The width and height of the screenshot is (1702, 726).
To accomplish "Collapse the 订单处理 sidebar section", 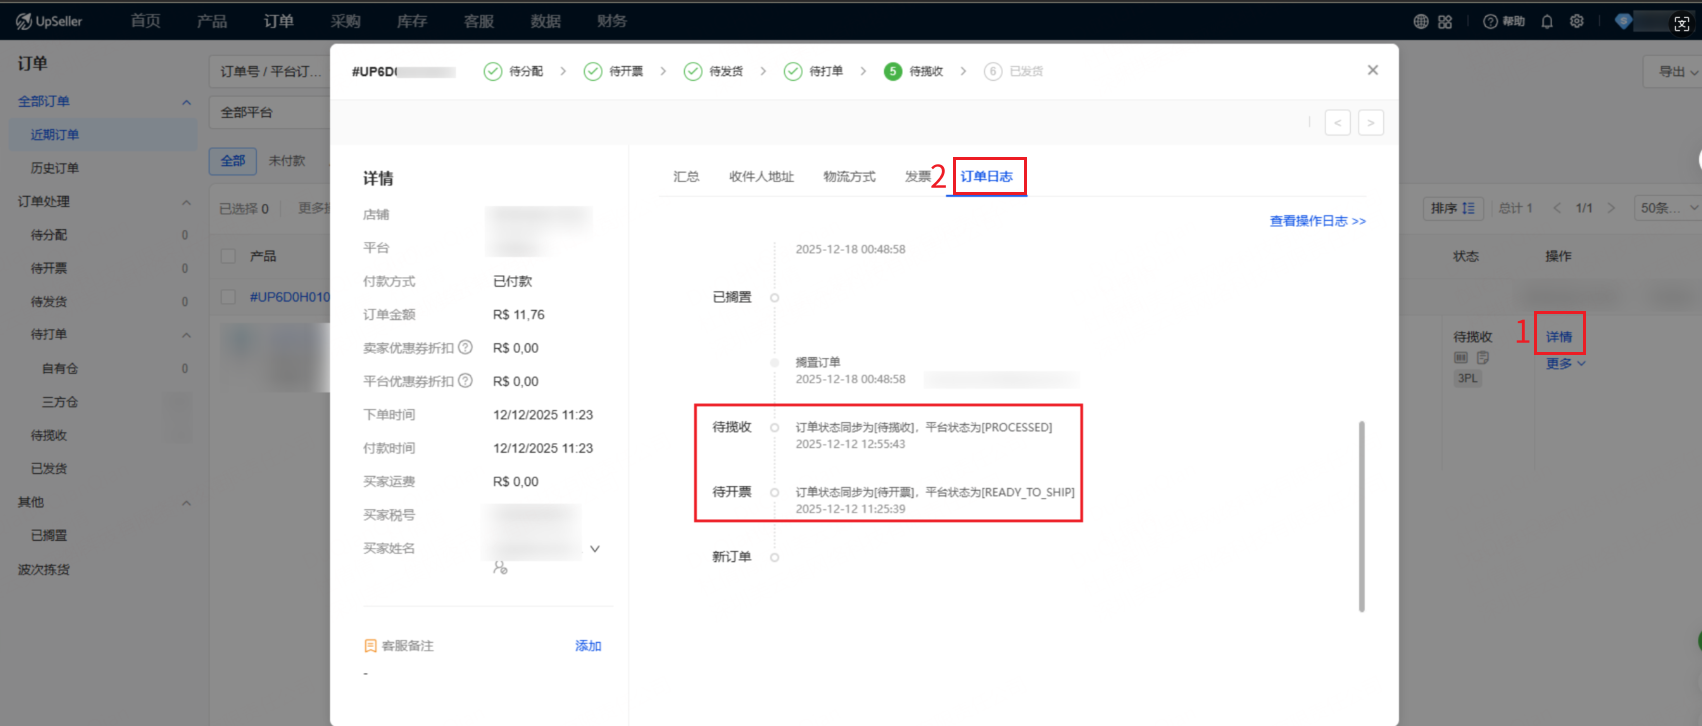I will pyautogui.click(x=186, y=202).
